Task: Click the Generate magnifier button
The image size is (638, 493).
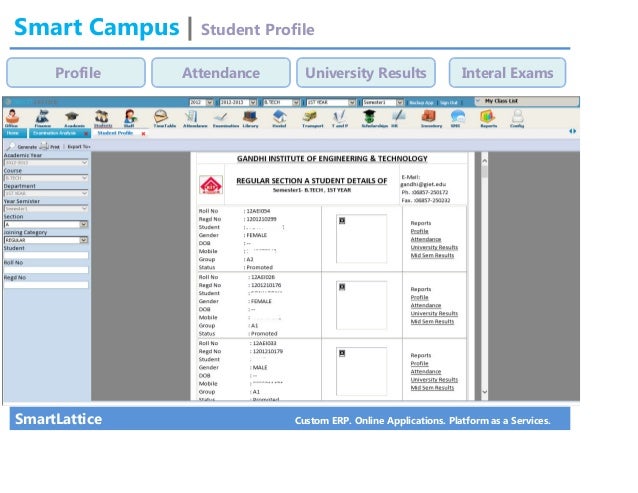Action: coord(23,146)
